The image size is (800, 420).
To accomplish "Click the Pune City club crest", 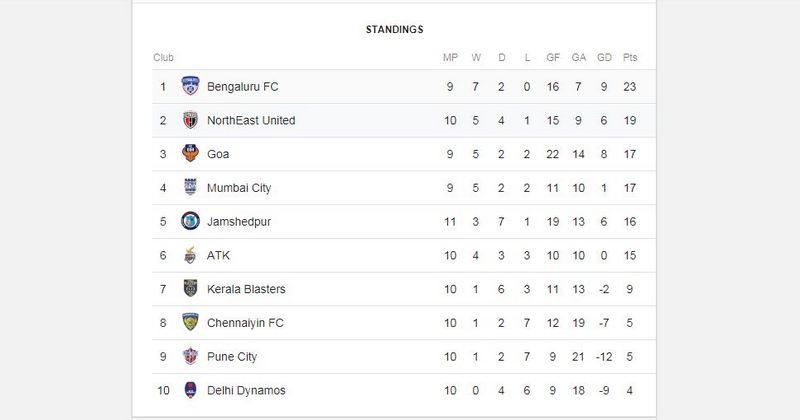I will pyautogui.click(x=190, y=356).
